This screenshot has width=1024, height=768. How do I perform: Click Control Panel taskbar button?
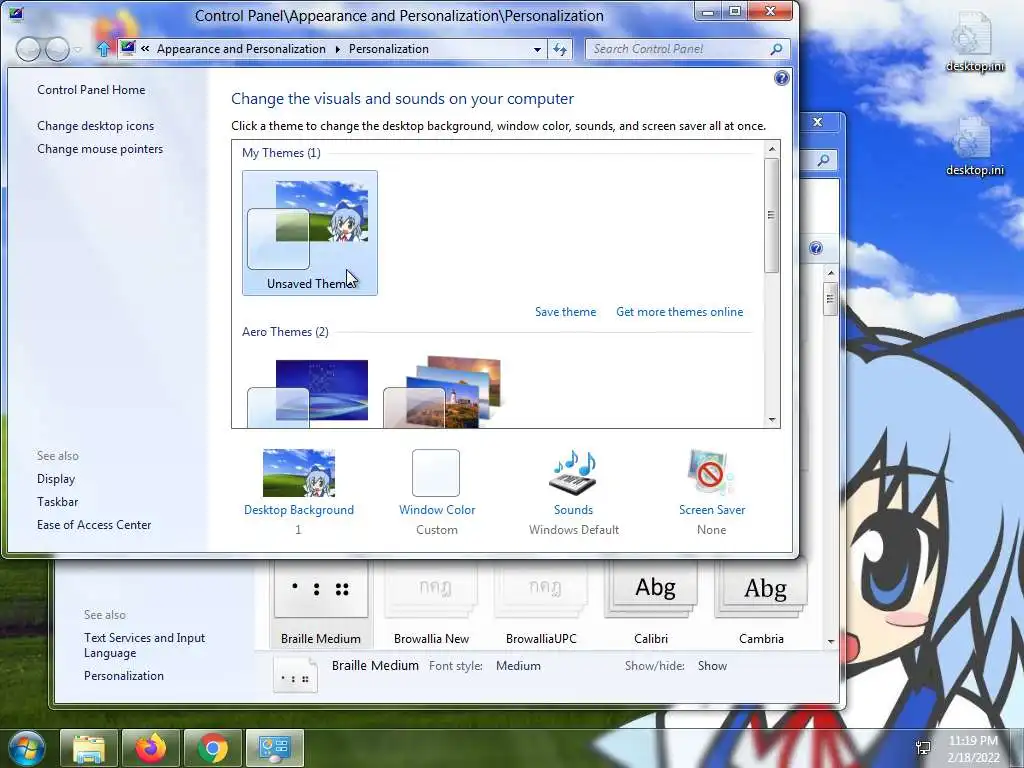coord(274,748)
